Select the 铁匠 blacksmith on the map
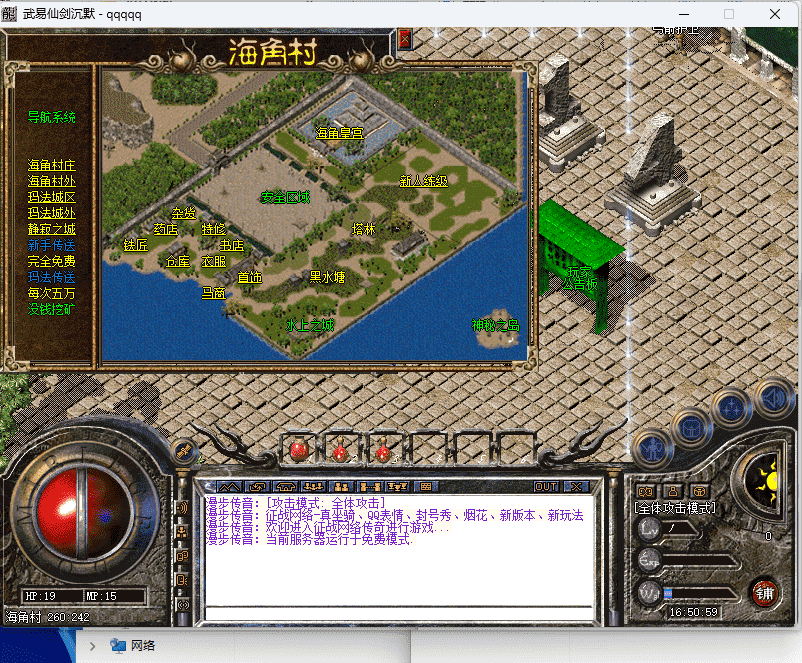 click(x=136, y=245)
